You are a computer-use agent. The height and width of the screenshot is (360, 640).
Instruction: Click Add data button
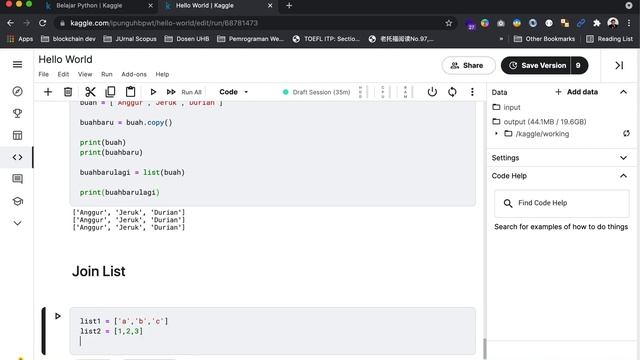coord(576,92)
